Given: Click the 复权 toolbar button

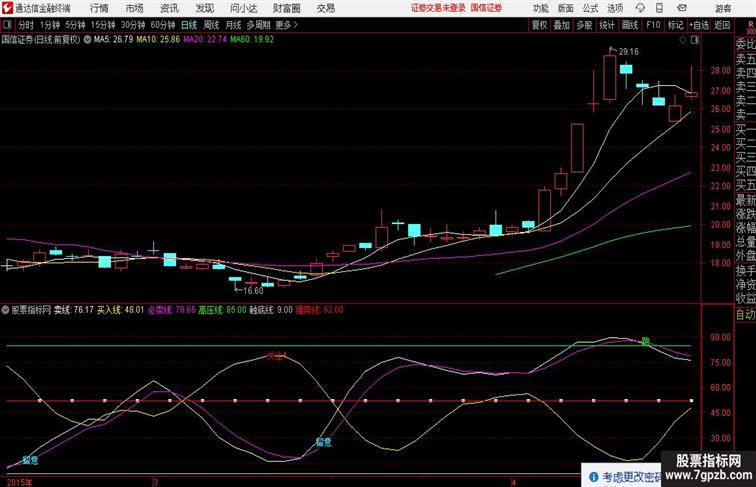Looking at the screenshot, I should pyautogui.click(x=540, y=25).
